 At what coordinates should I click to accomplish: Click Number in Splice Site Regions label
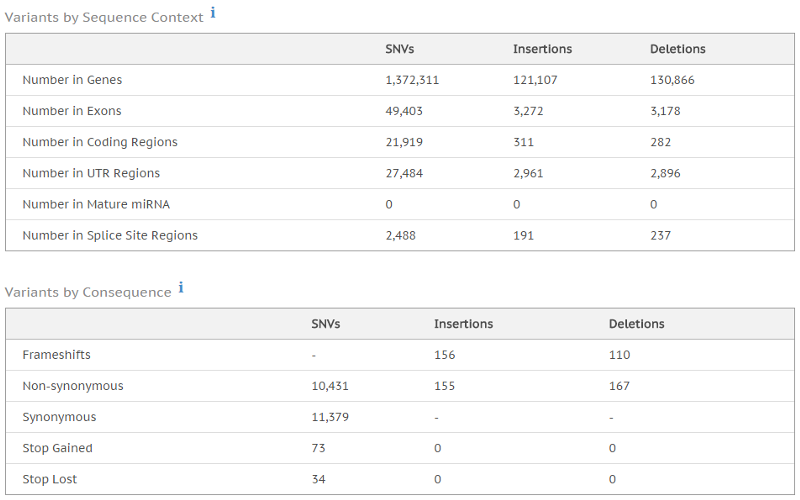coord(110,235)
